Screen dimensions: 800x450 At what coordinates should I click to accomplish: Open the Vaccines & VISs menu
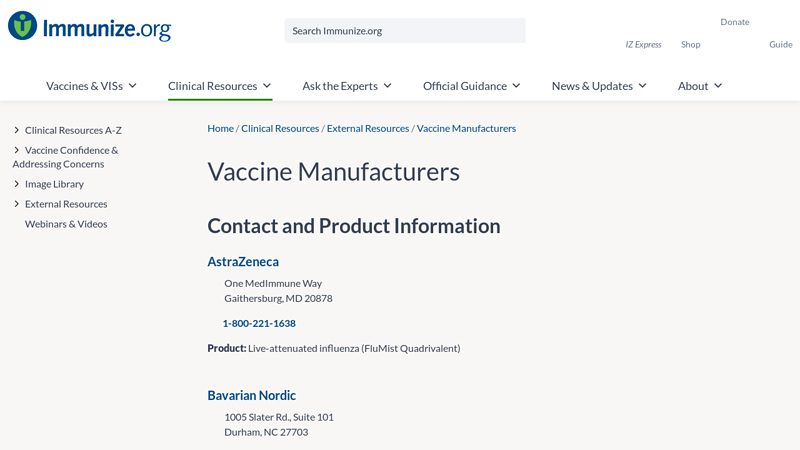84,86
